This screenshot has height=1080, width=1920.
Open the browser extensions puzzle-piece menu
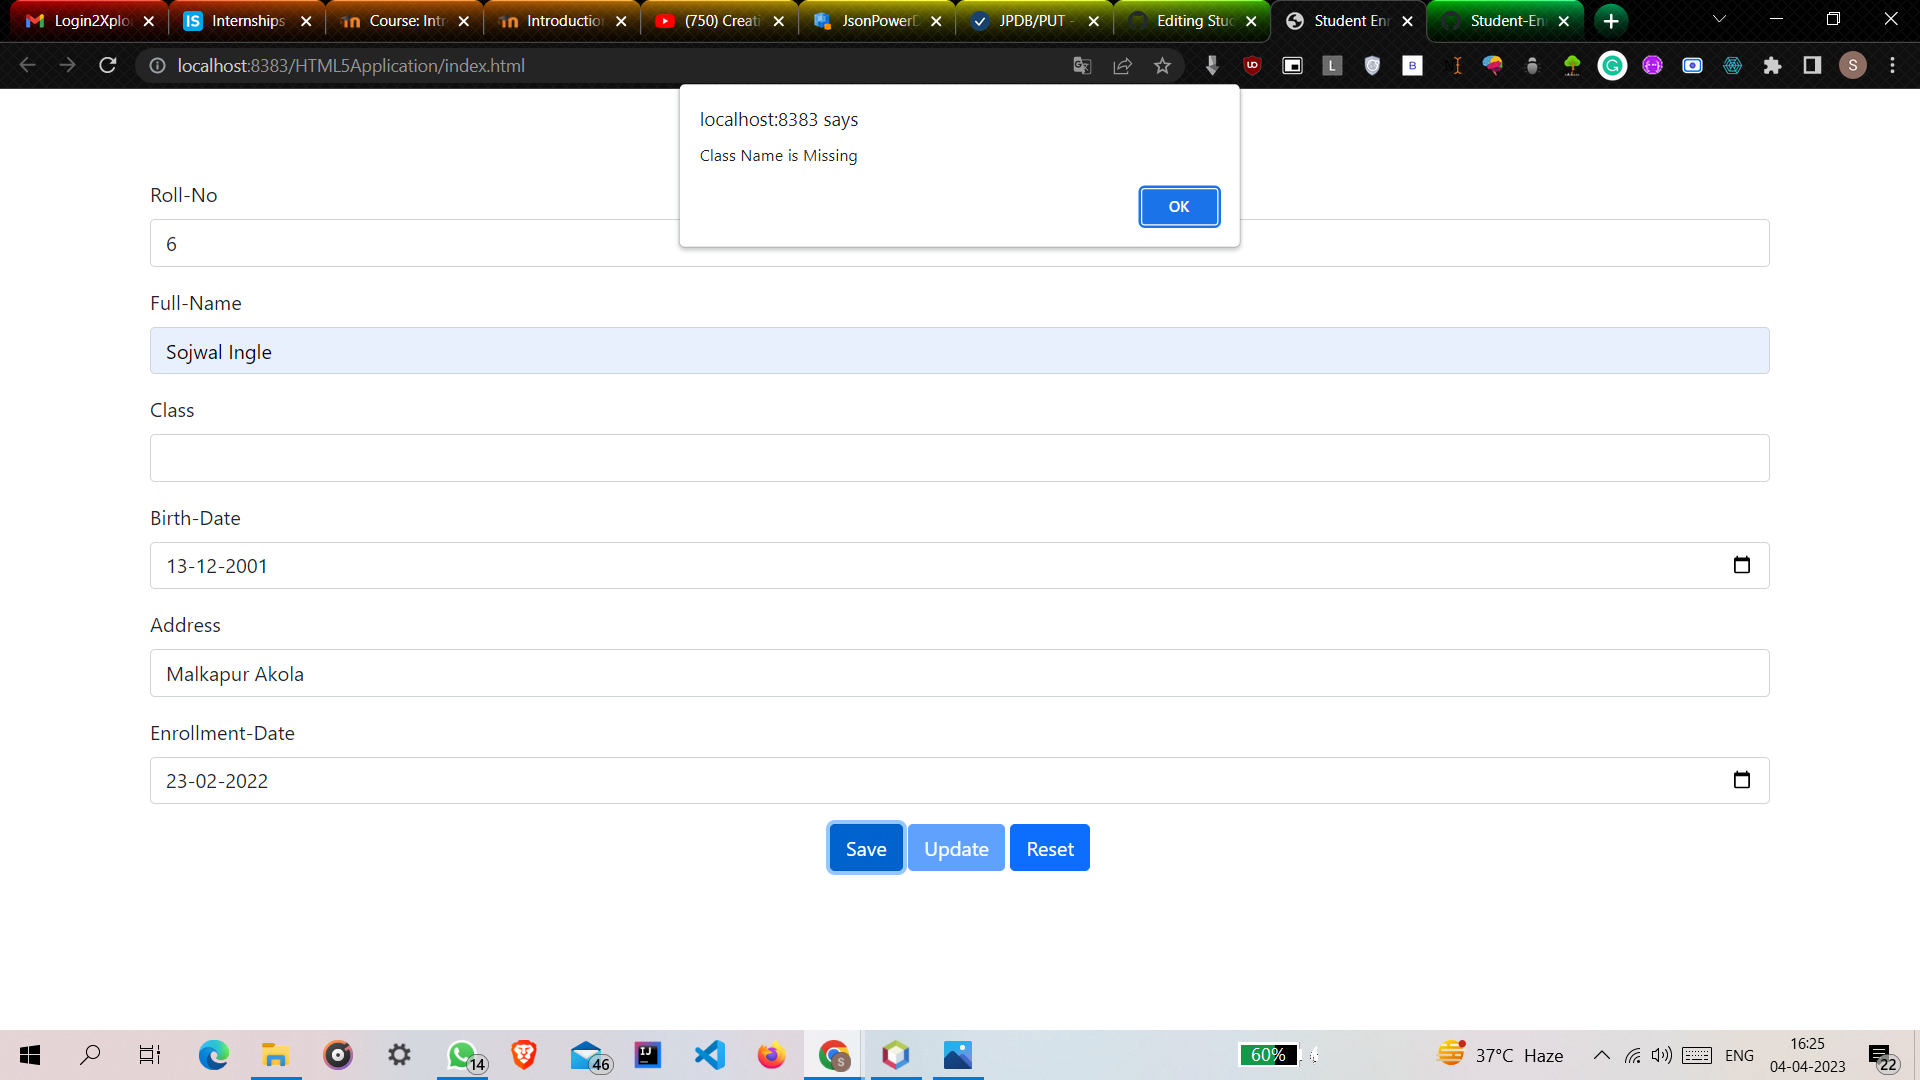tap(1771, 65)
